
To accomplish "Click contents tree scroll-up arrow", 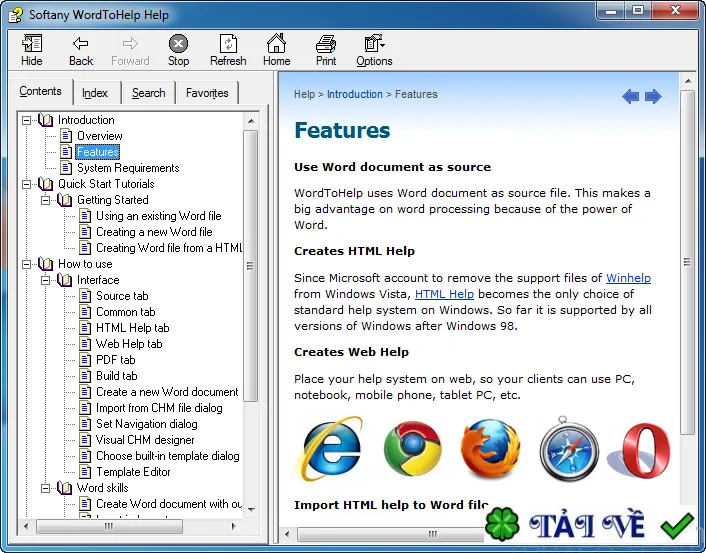I will tap(251, 121).
